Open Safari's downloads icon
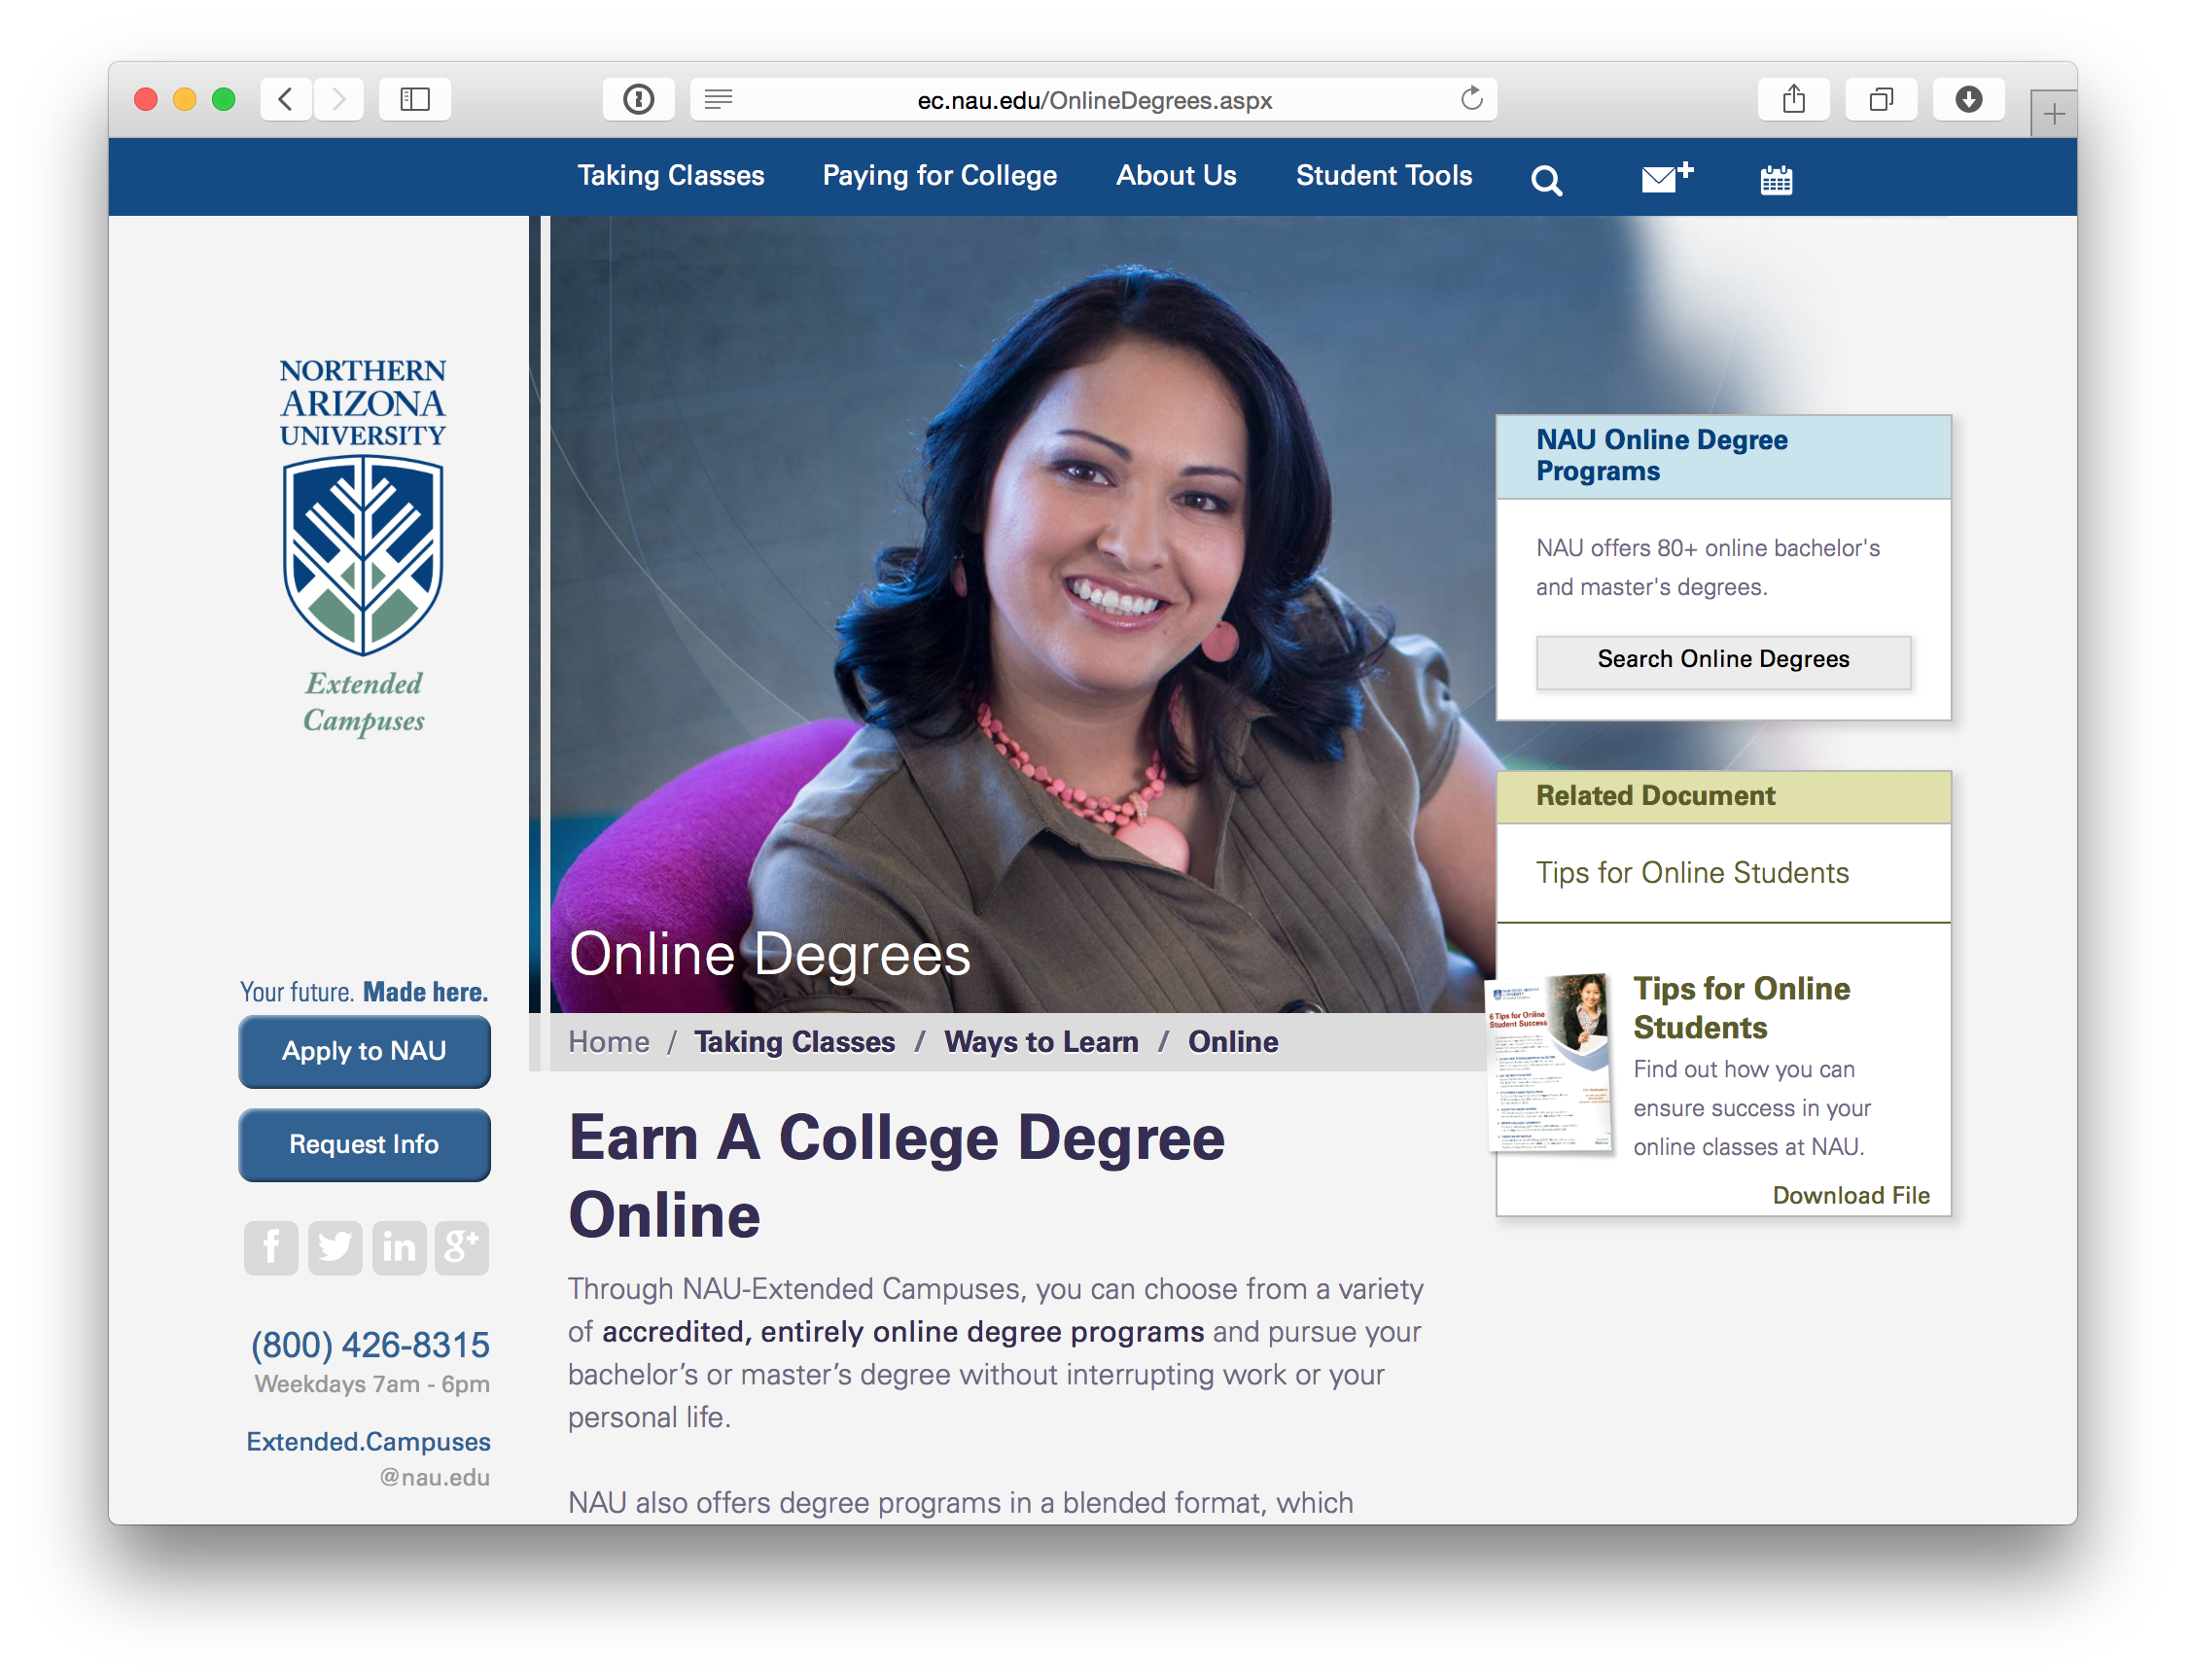Viewport: 2186px width, 1680px height. click(1969, 99)
